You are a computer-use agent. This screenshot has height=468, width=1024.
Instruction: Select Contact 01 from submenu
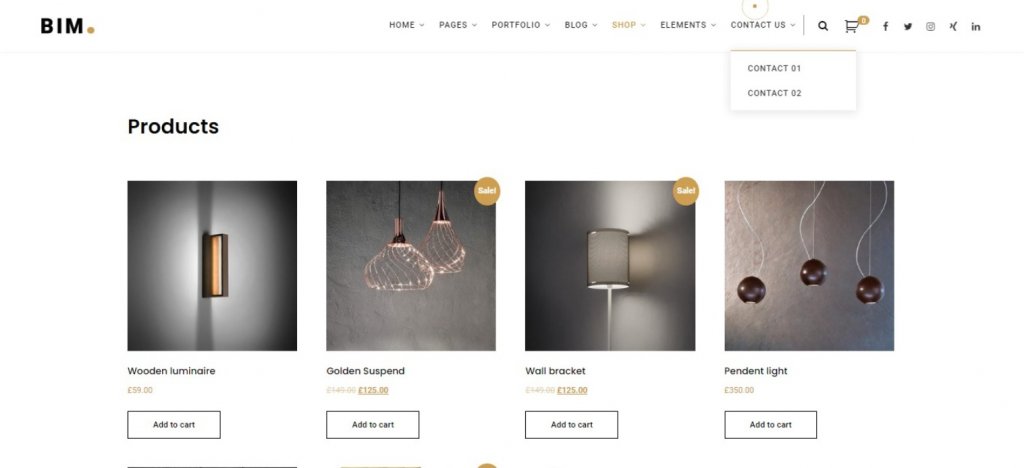coord(774,69)
